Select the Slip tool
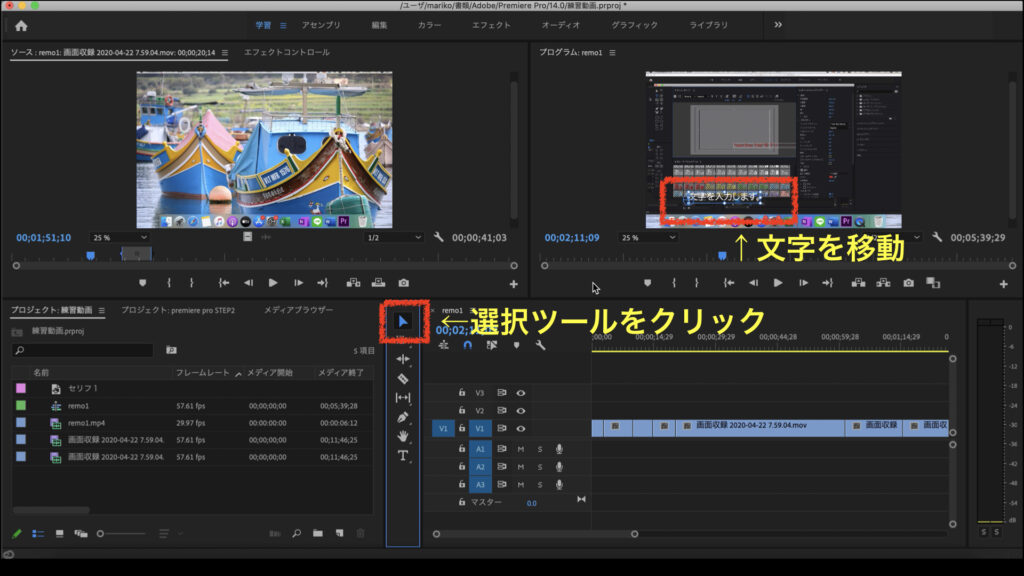 click(x=403, y=398)
